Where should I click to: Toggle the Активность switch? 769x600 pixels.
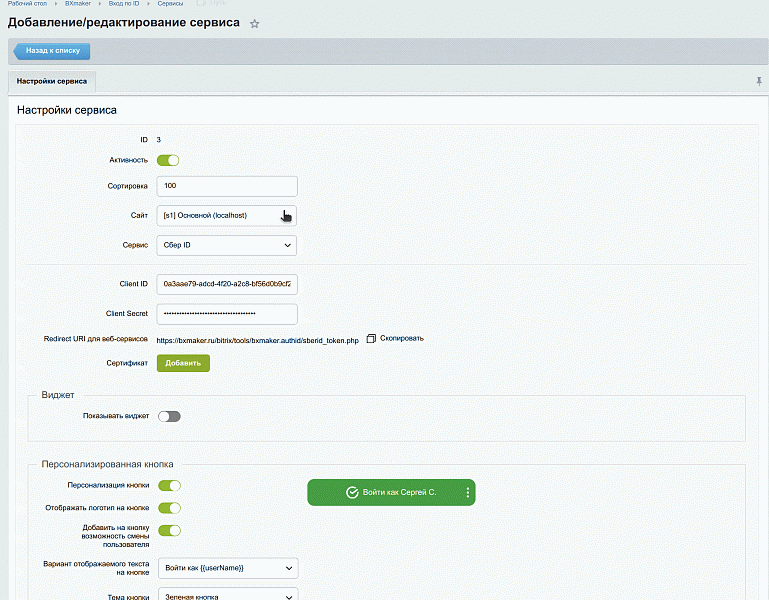pos(168,160)
